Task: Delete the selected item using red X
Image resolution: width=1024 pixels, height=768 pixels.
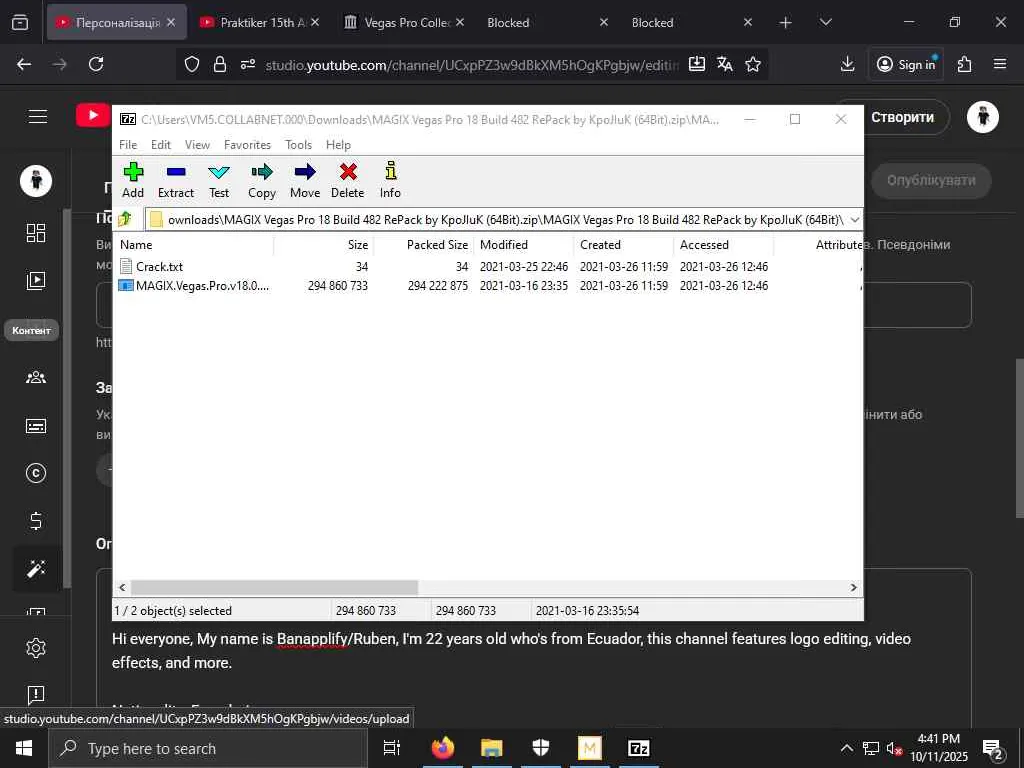Action: point(347,180)
